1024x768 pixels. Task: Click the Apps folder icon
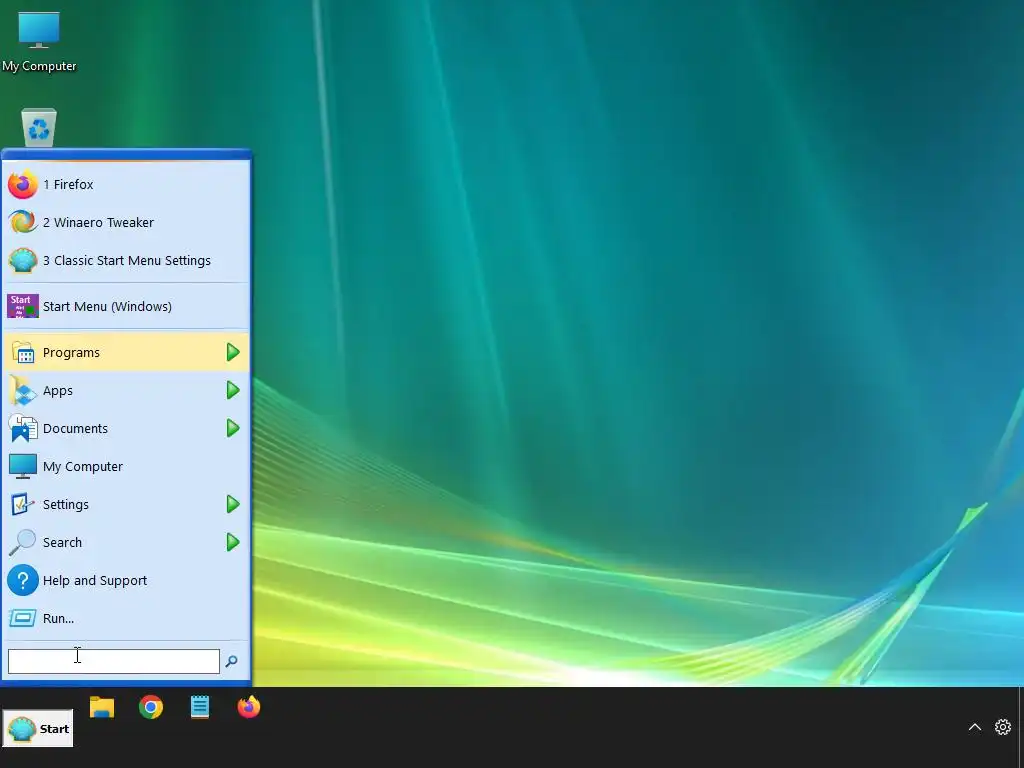[23, 391]
